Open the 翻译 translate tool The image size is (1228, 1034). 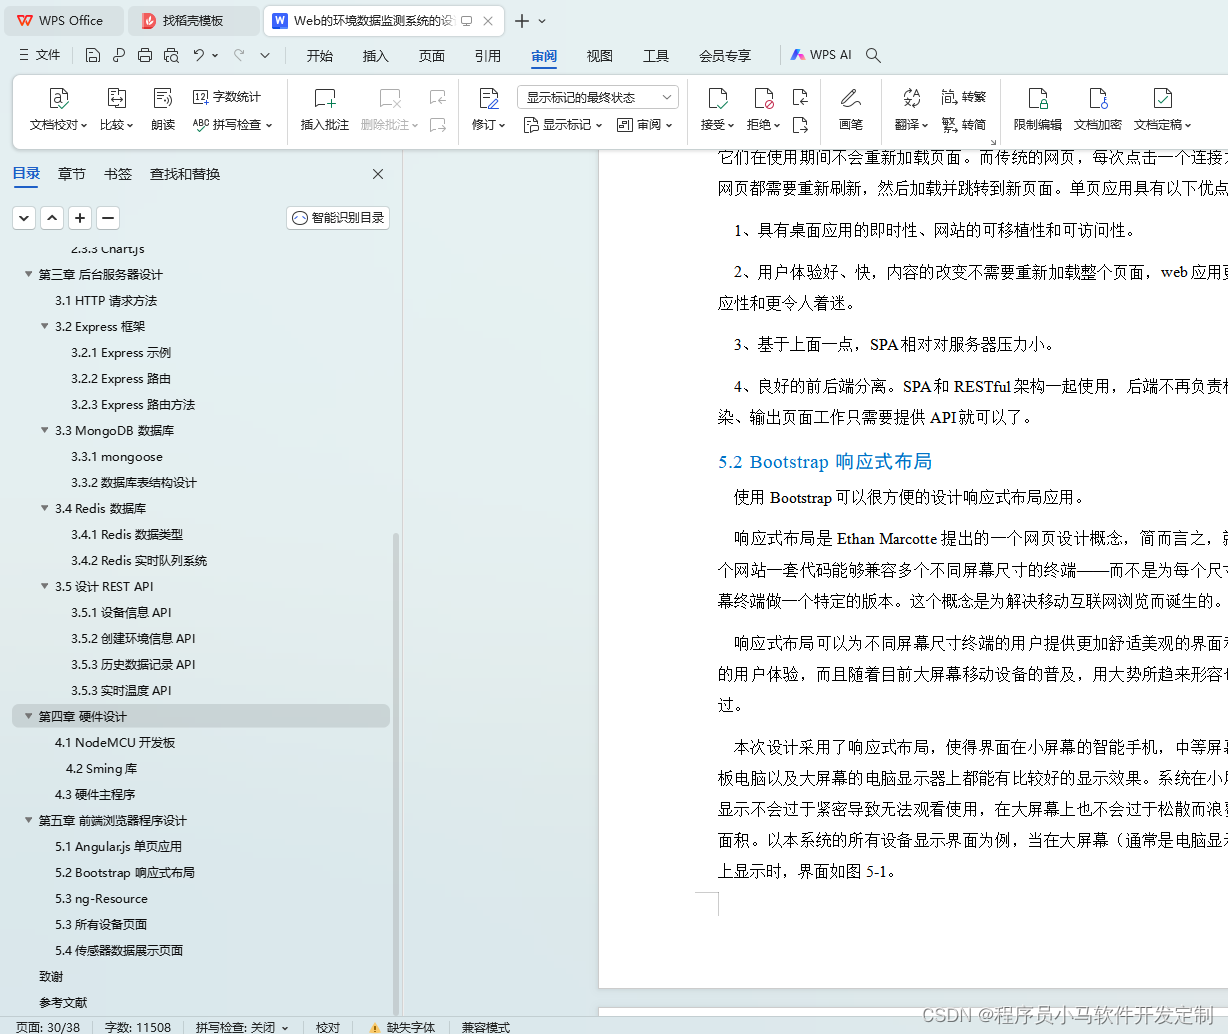pos(907,107)
